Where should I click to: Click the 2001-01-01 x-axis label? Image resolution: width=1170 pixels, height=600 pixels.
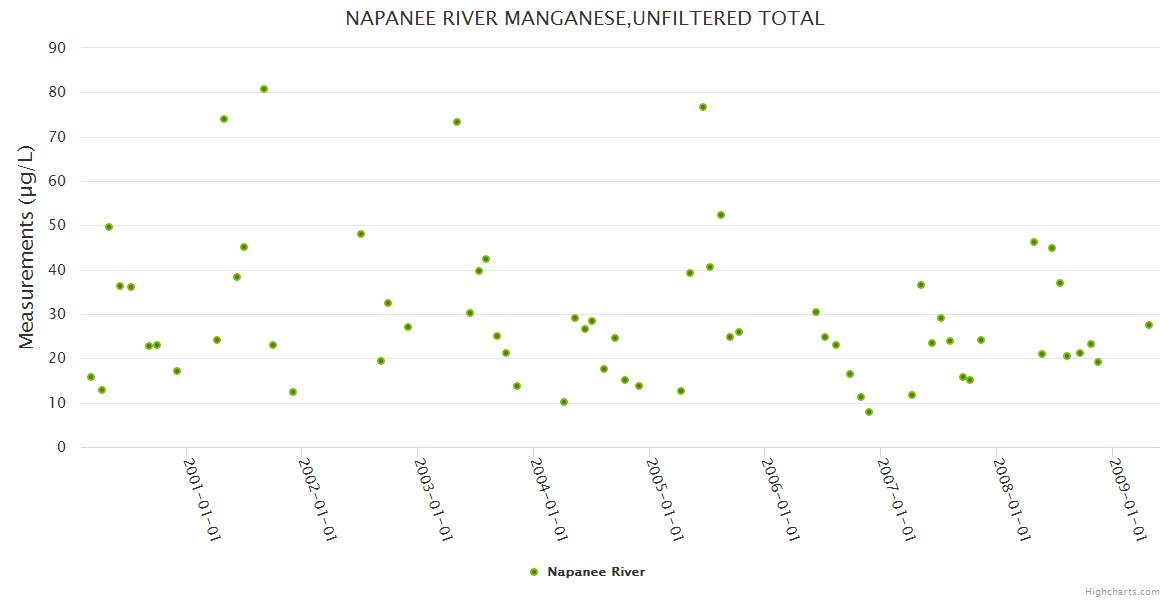click(201, 499)
